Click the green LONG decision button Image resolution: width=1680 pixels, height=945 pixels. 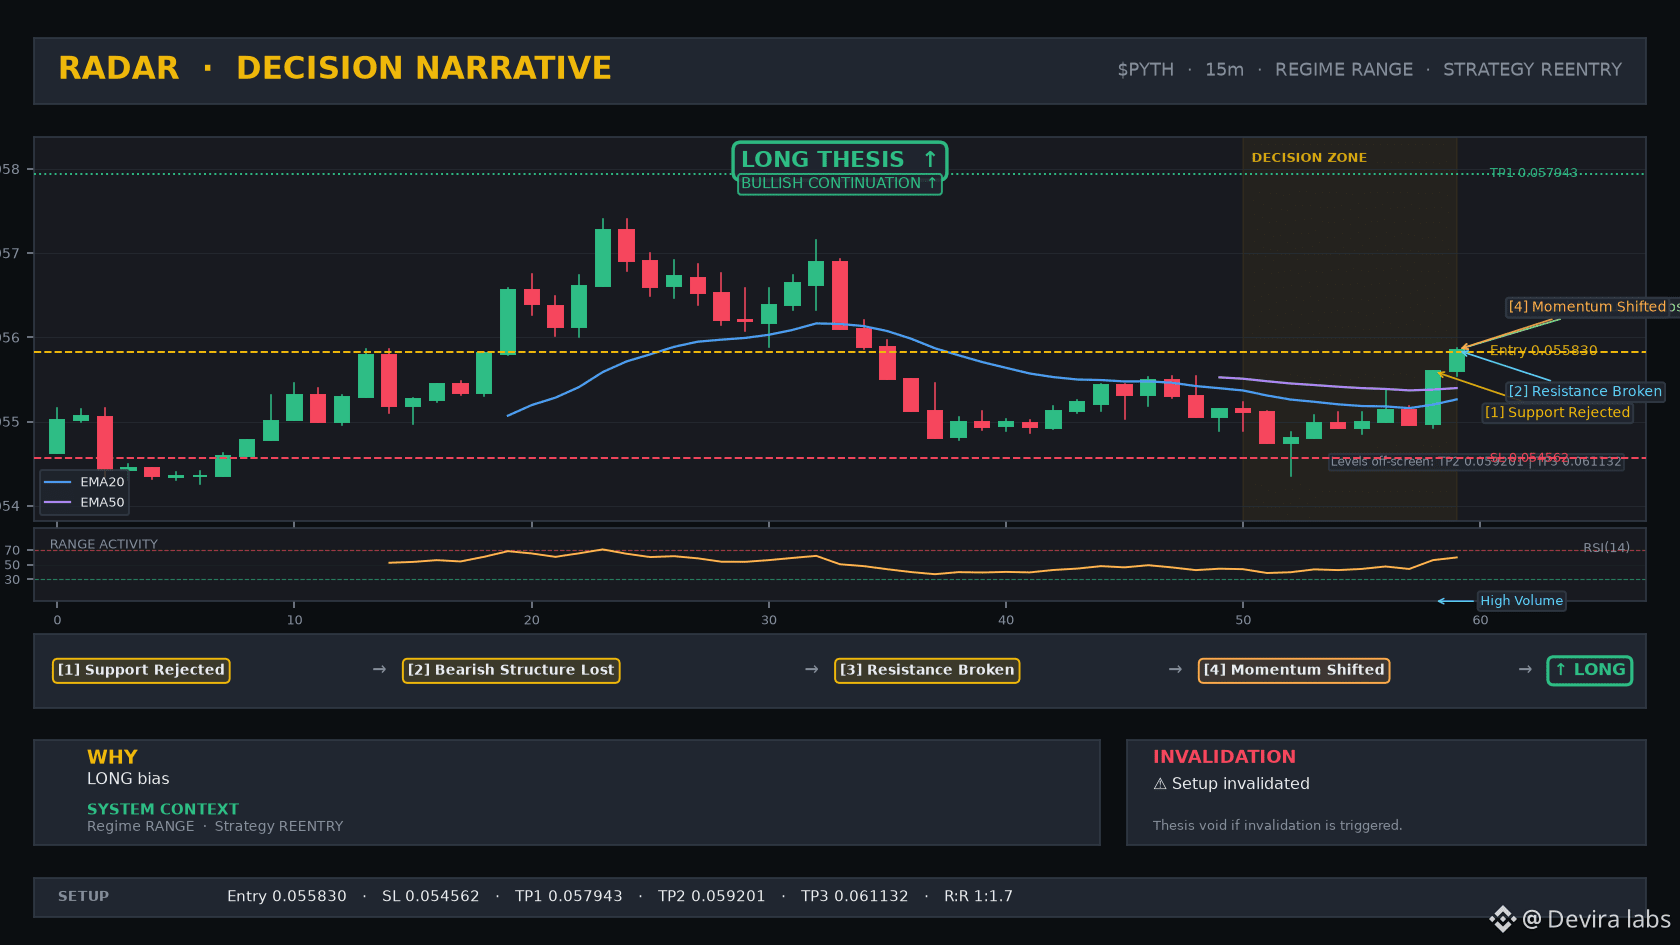(x=1590, y=670)
